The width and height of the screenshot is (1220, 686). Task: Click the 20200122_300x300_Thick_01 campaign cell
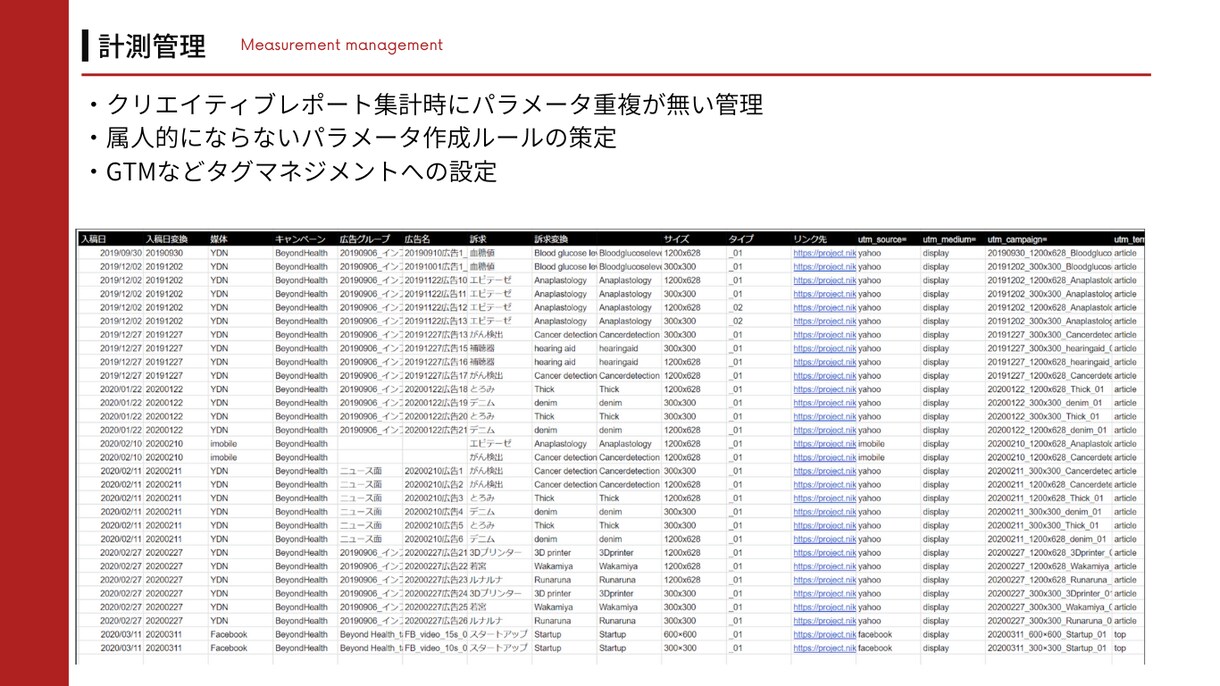click(x=1043, y=416)
